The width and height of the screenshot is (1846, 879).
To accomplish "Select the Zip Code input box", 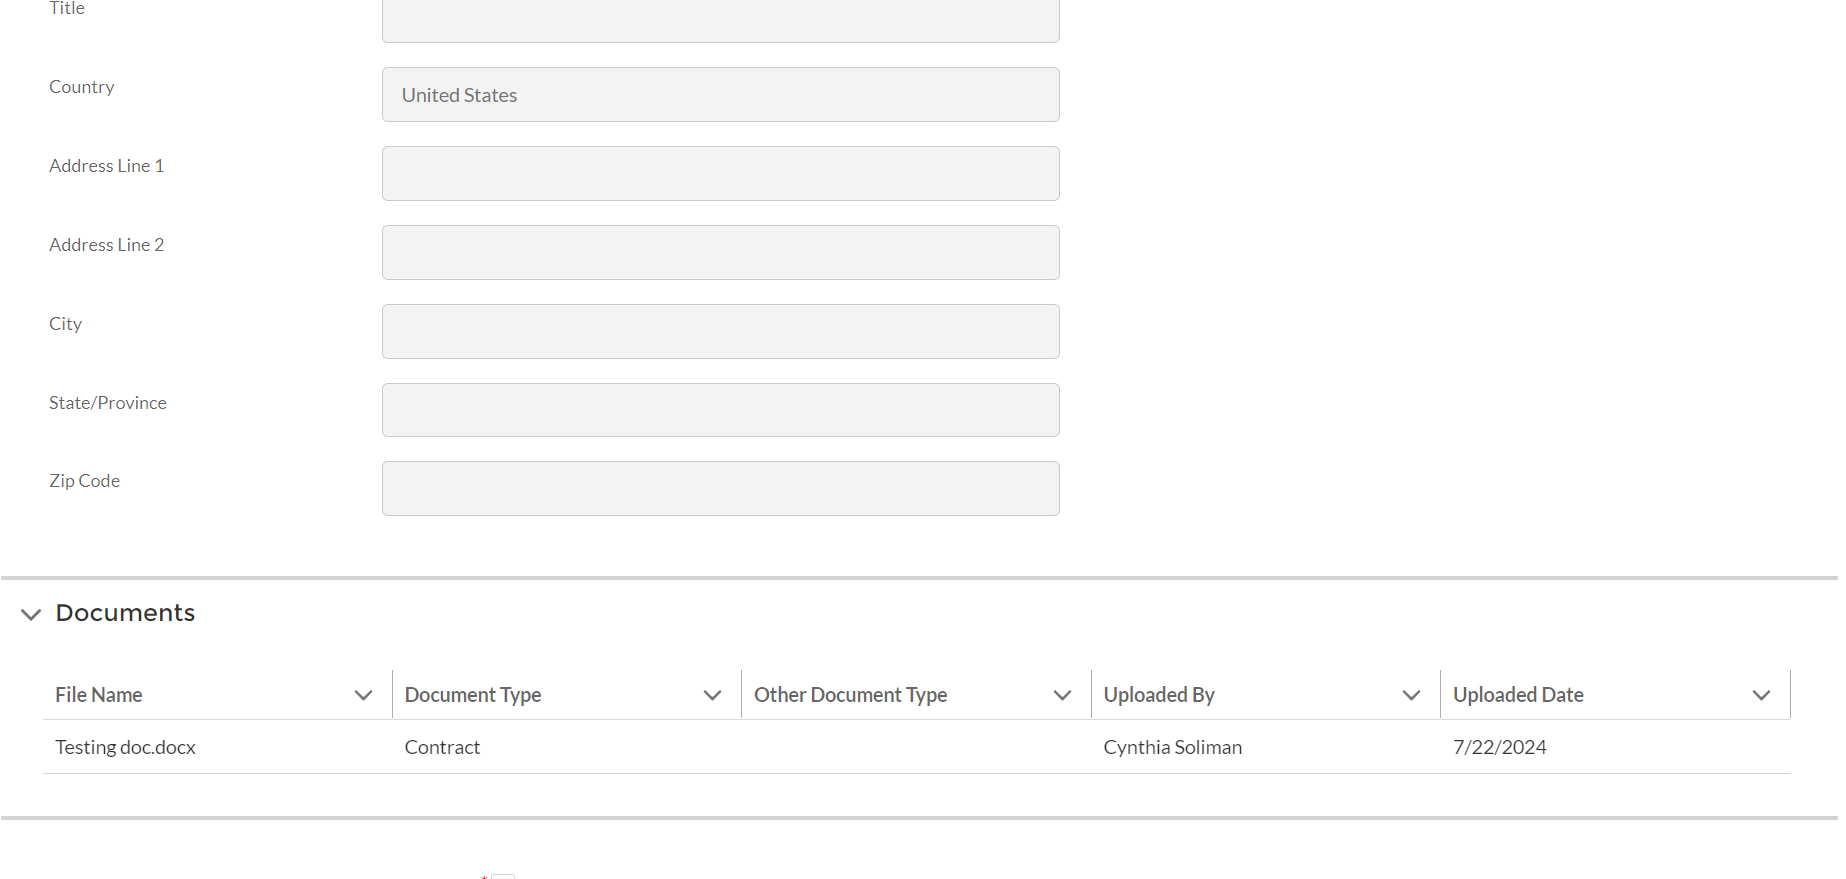I will (720, 489).
